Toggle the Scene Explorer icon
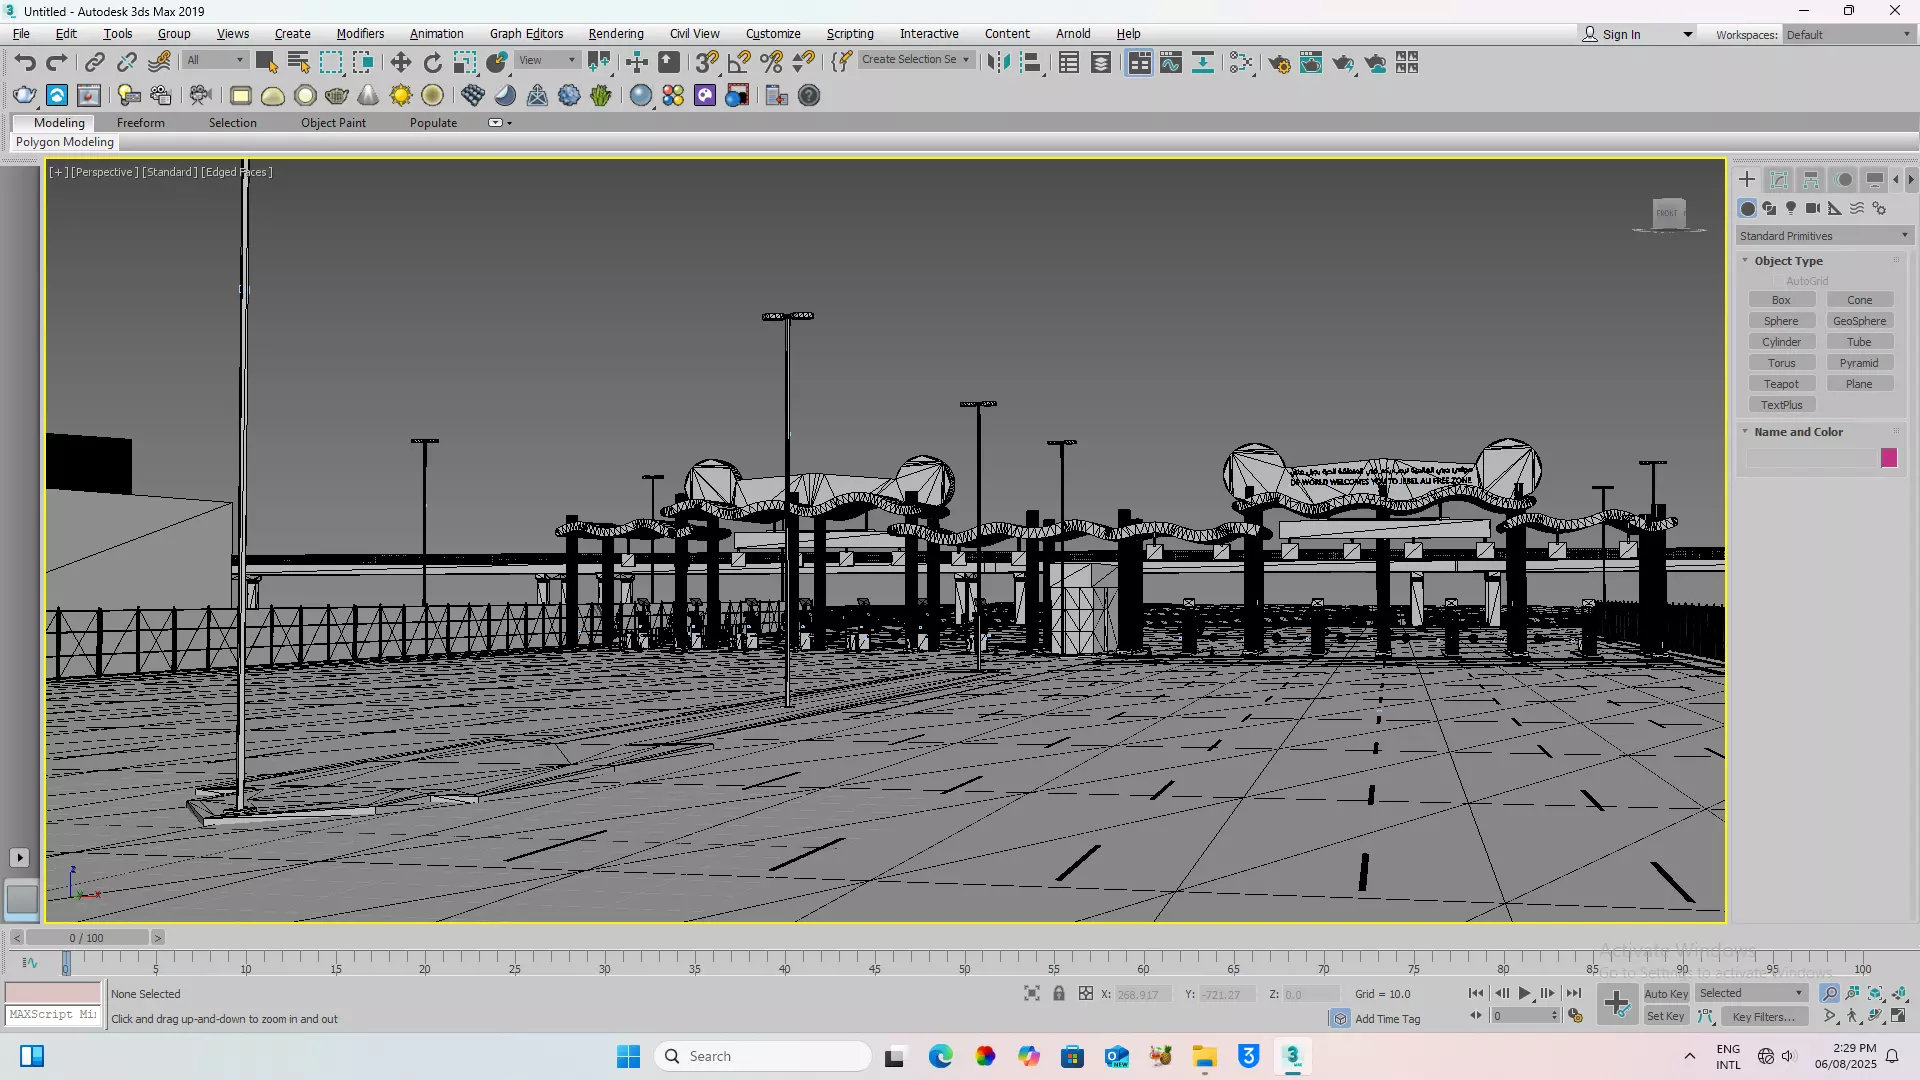This screenshot has width=1920, height=1080. click(1069, 63)
